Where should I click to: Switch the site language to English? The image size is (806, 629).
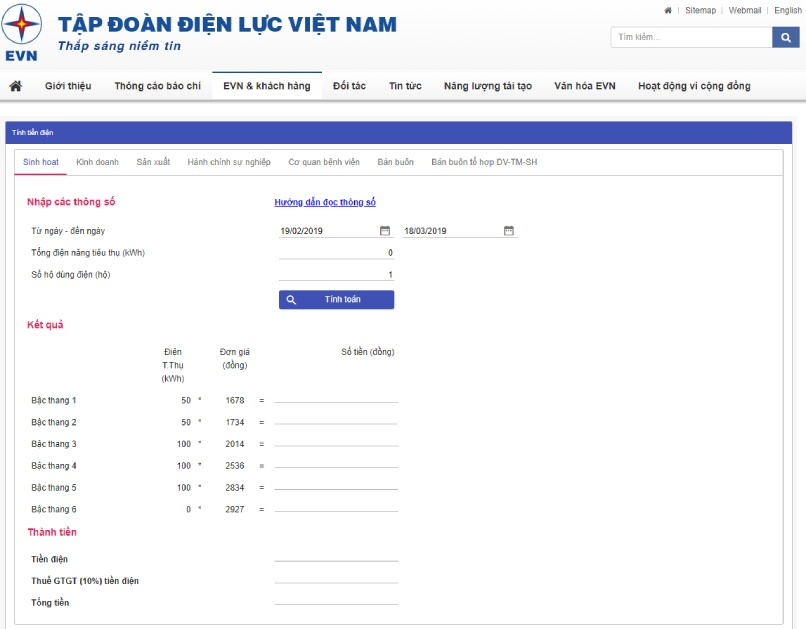click(789, 8)
